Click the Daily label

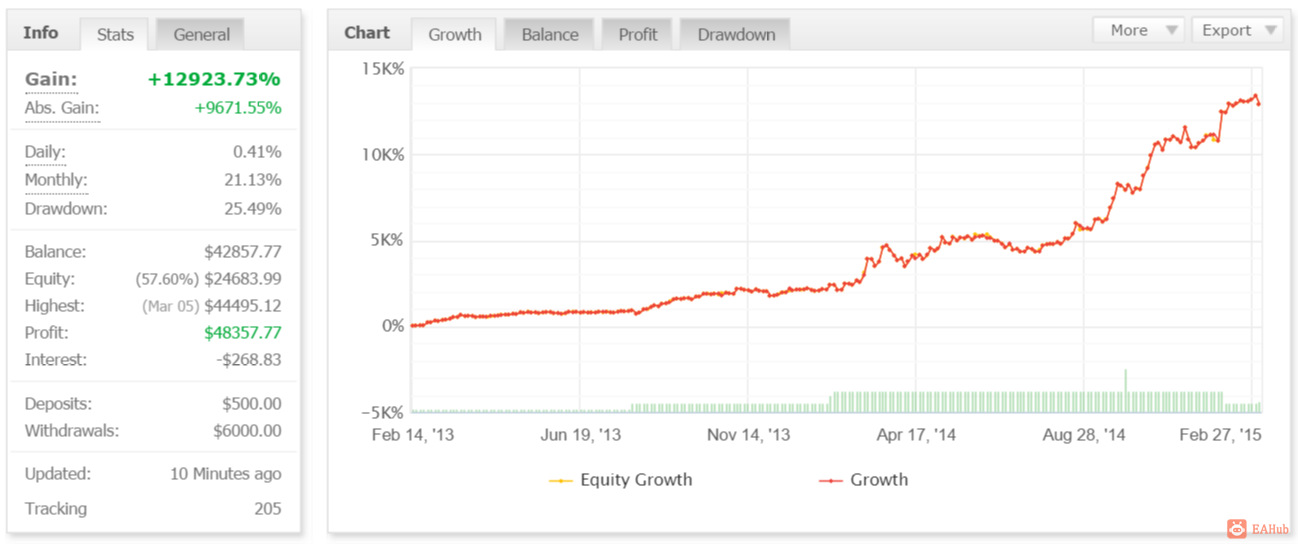[x=45, y=152]
